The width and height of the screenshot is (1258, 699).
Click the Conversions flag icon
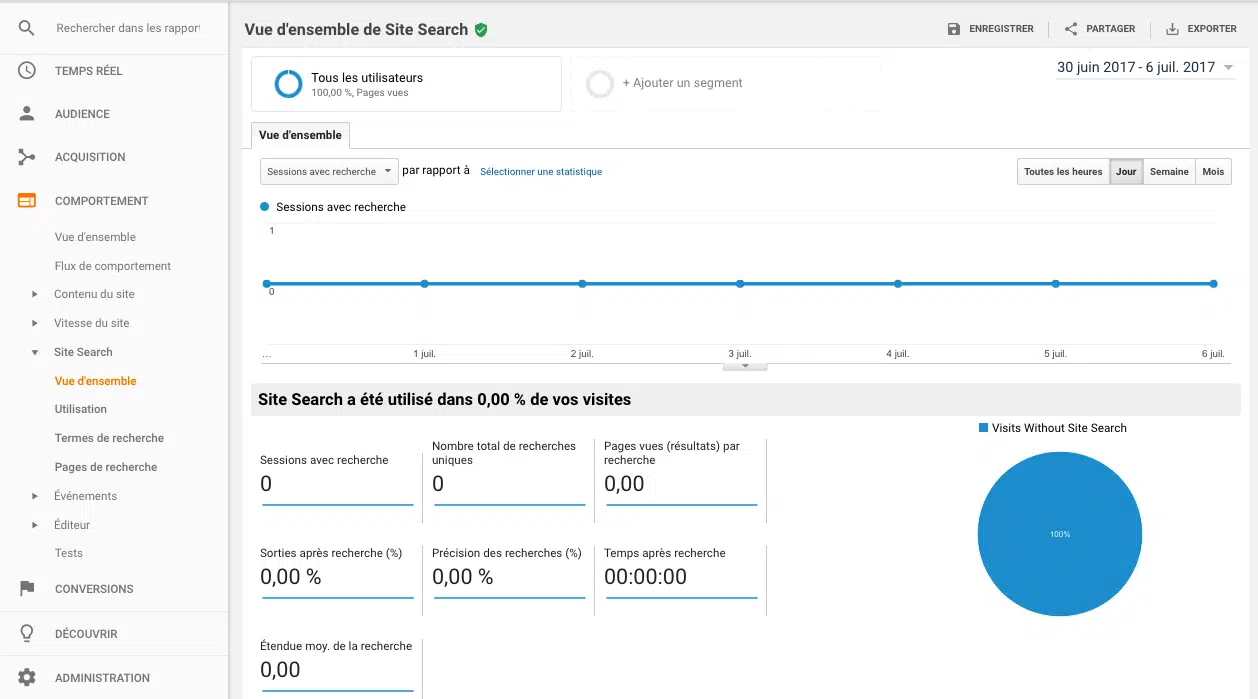[x=27, y=589]
